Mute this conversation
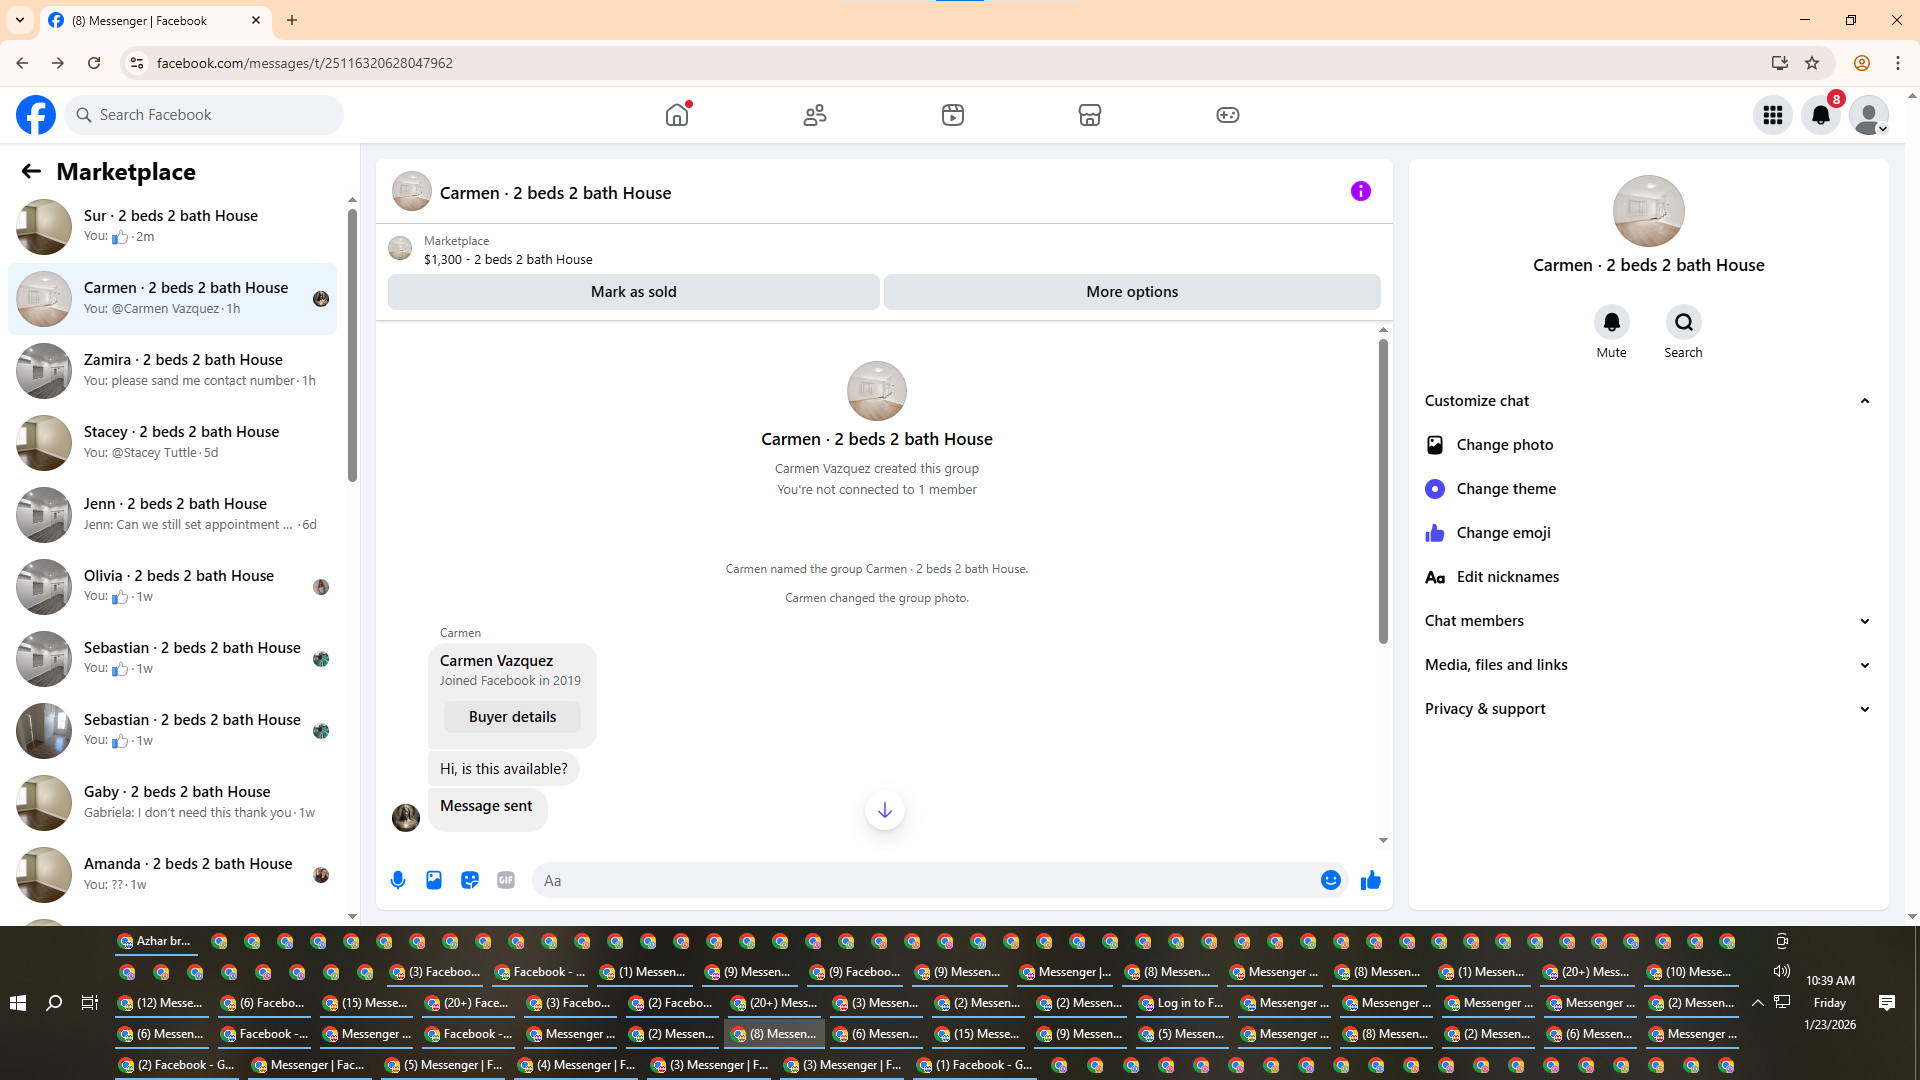 point(1611,323)
